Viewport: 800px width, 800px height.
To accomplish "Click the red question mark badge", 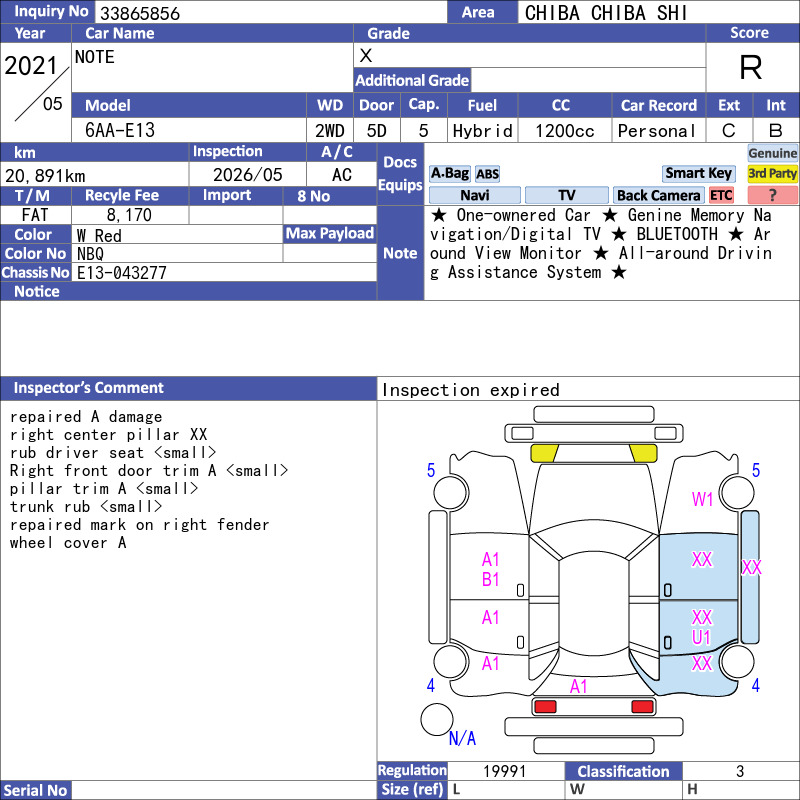I will (x=772, y=195).
